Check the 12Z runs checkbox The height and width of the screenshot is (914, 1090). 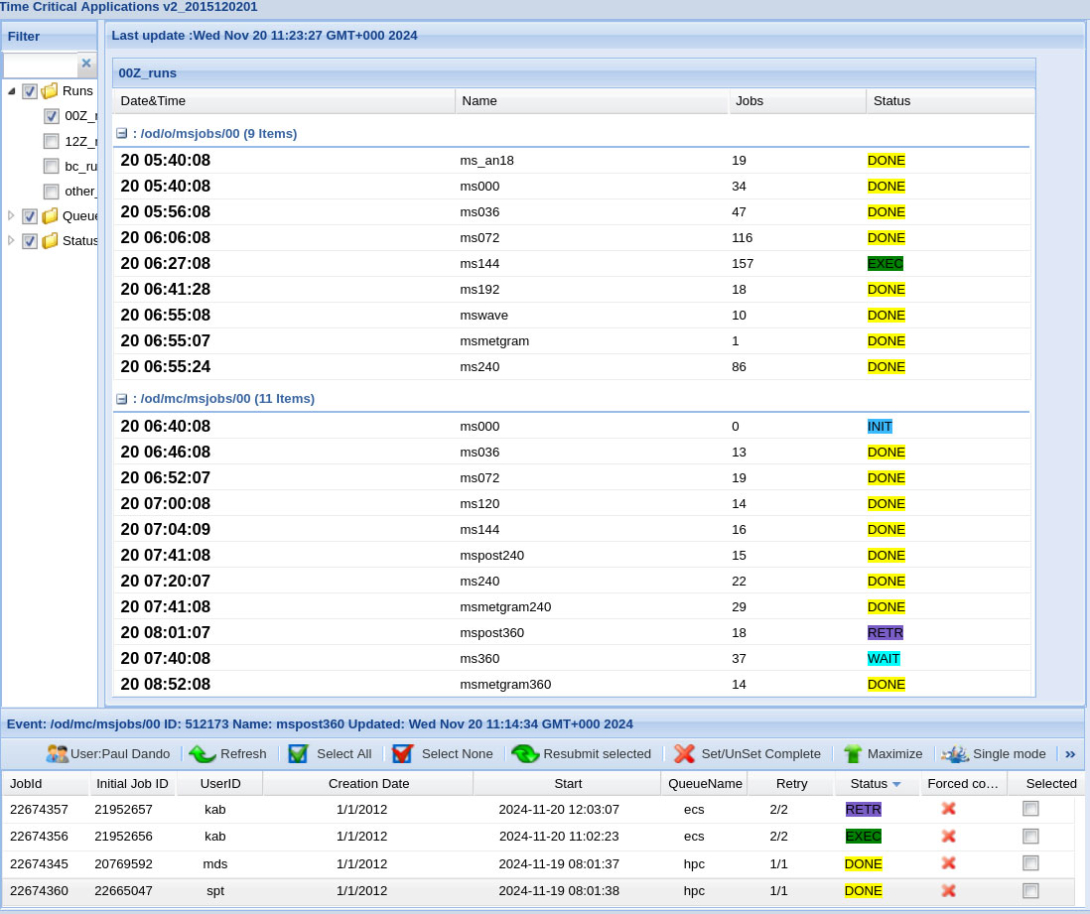pyautogui.click(x=51, y=141)
